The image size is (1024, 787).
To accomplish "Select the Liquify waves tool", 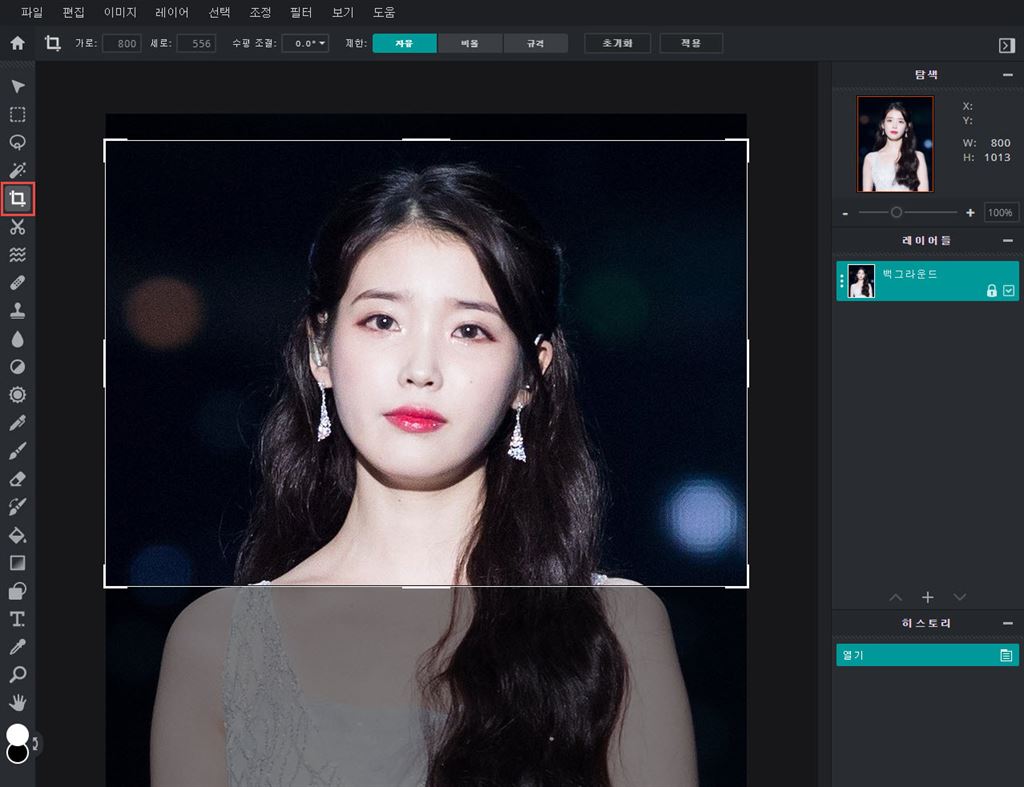I will pos(18,255).
